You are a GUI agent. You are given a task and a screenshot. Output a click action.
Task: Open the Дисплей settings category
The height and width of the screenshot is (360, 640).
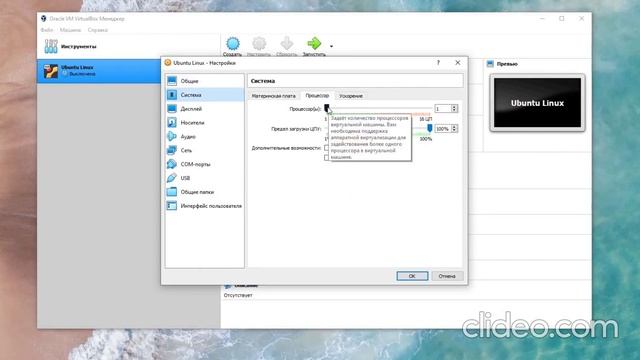click(x=204, y=109)
